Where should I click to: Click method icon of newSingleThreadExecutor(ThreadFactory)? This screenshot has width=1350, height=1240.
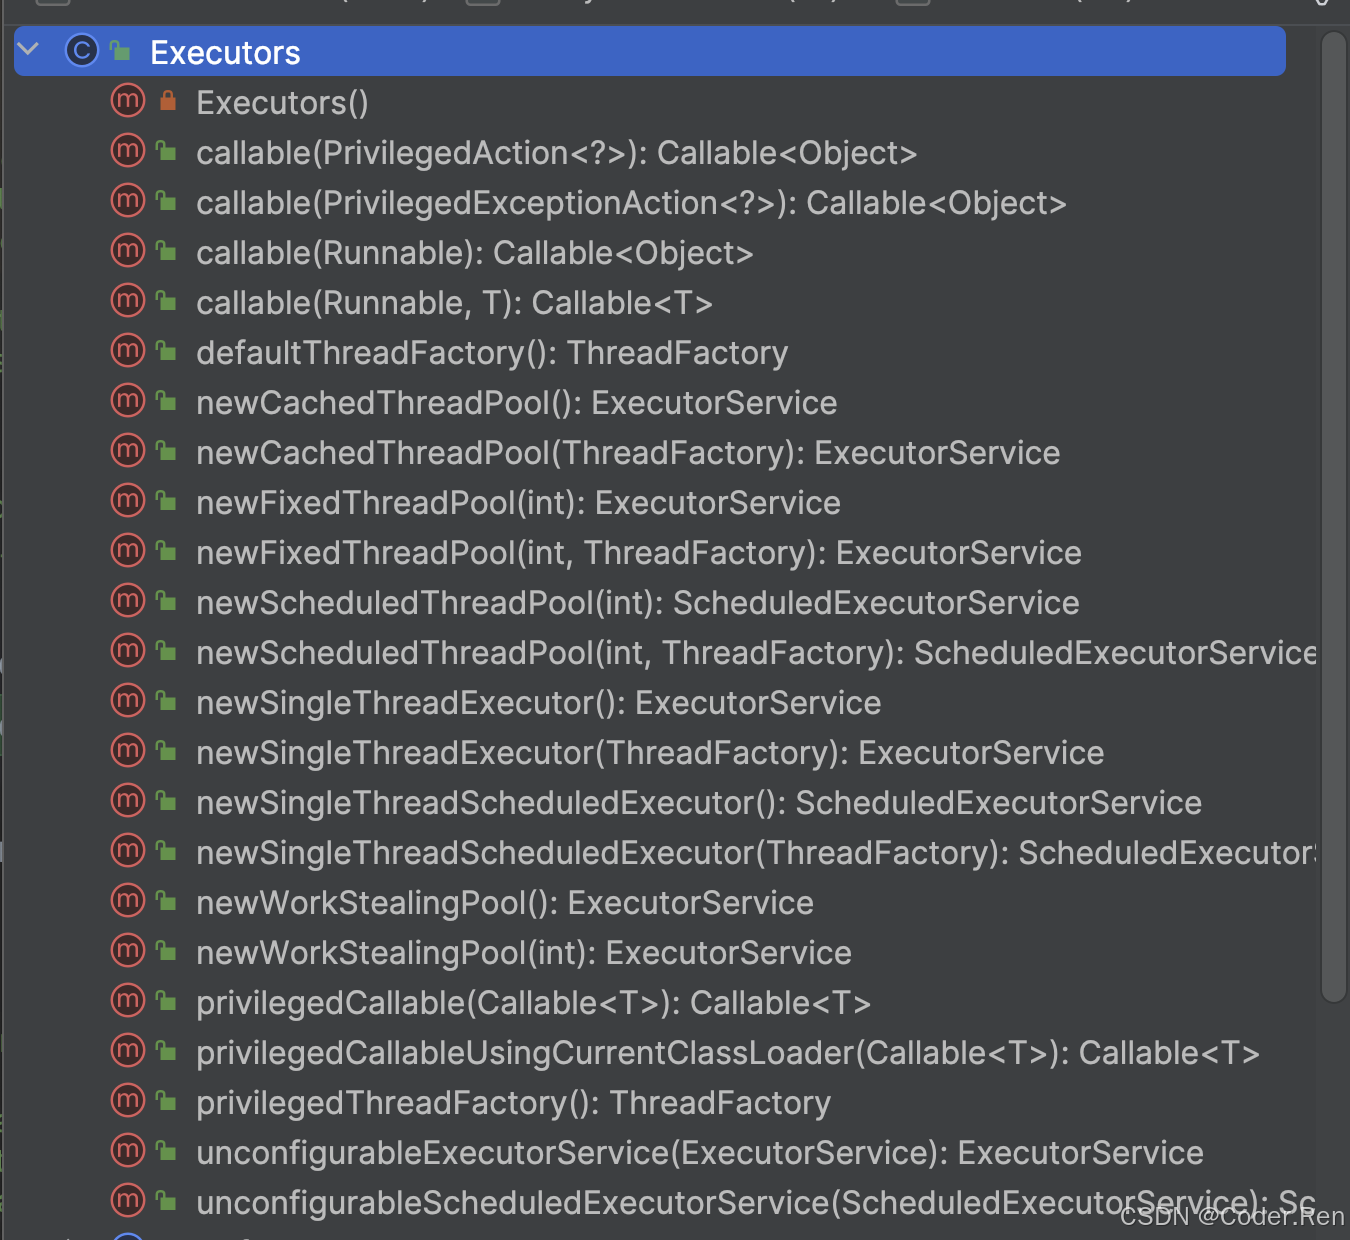point(128,751)
